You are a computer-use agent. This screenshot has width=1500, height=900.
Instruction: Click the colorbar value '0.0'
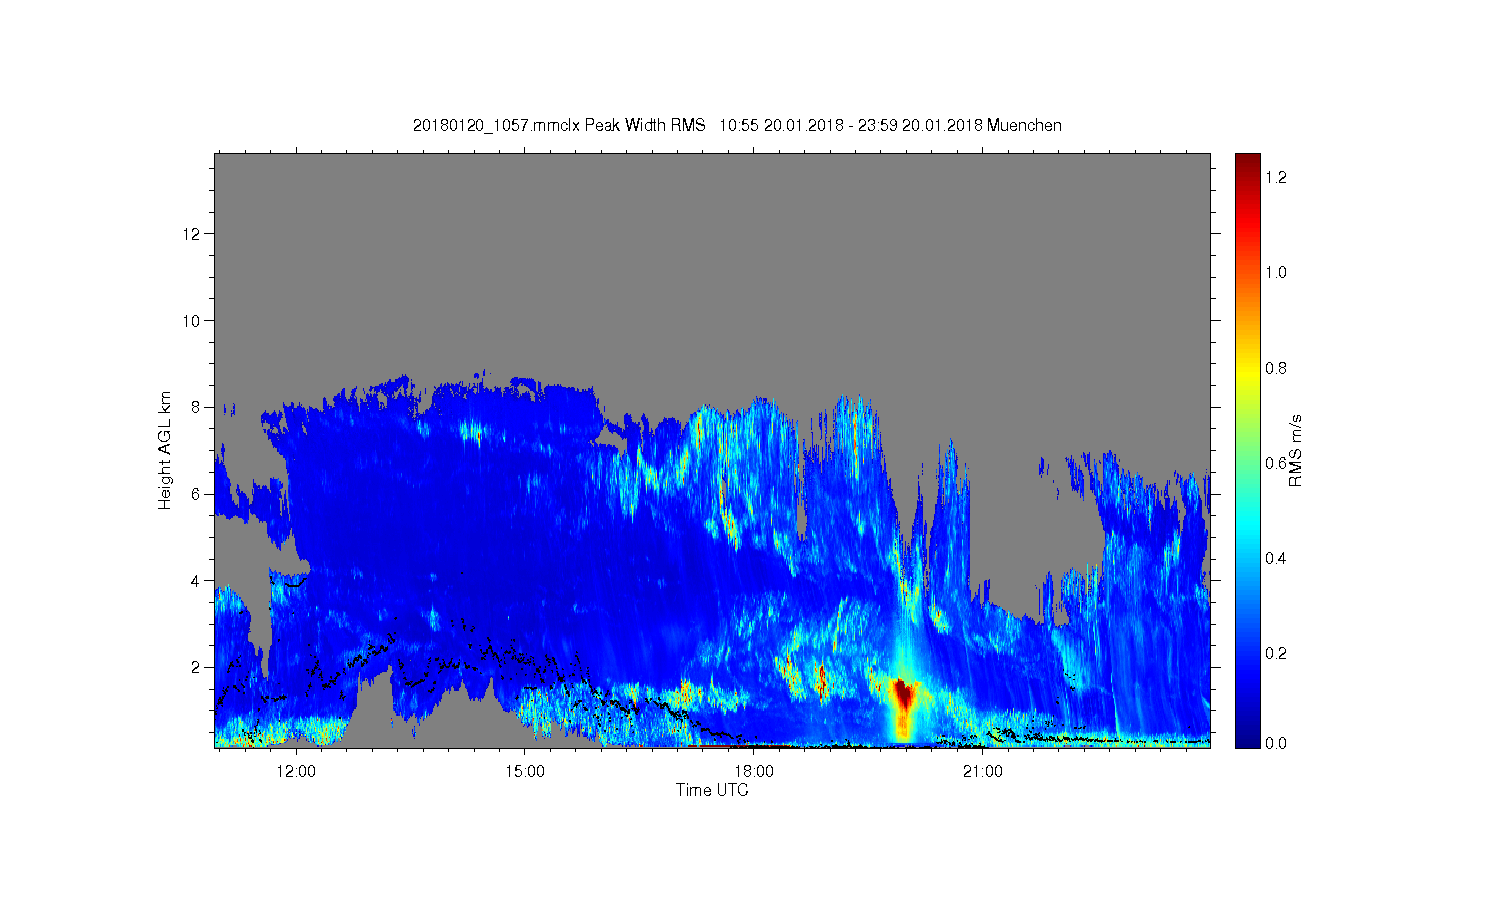[x=1276, y=743]
